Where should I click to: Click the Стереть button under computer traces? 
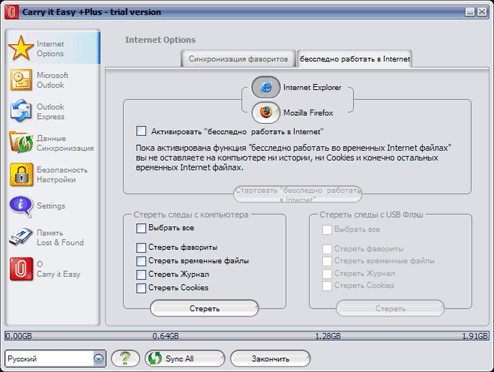204,309
